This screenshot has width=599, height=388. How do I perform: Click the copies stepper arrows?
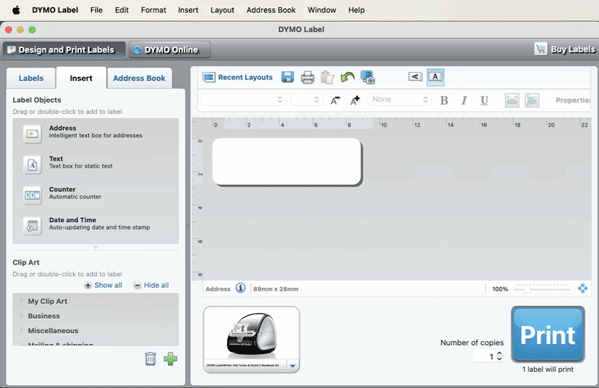tap(499, 356)
